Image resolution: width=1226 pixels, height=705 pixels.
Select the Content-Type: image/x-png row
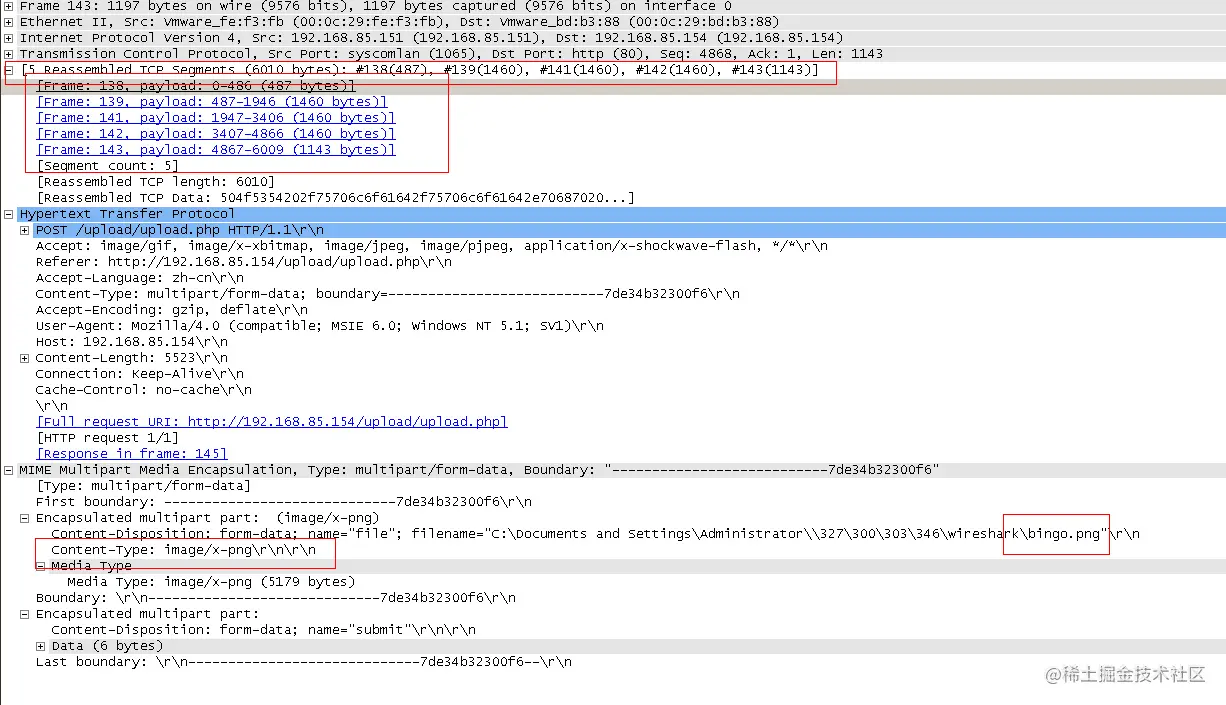(x=184, y=550)
